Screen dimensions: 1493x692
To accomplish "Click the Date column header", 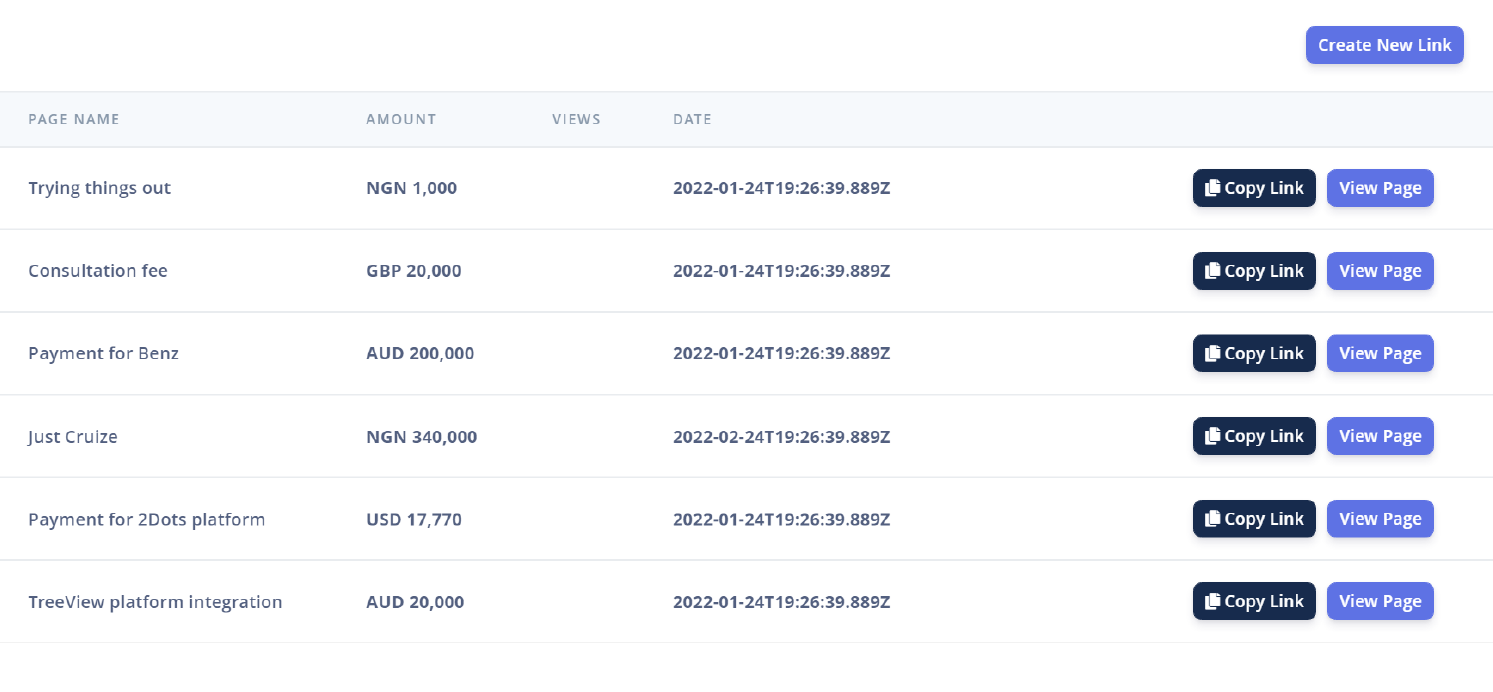I will [x=692, y=119].
